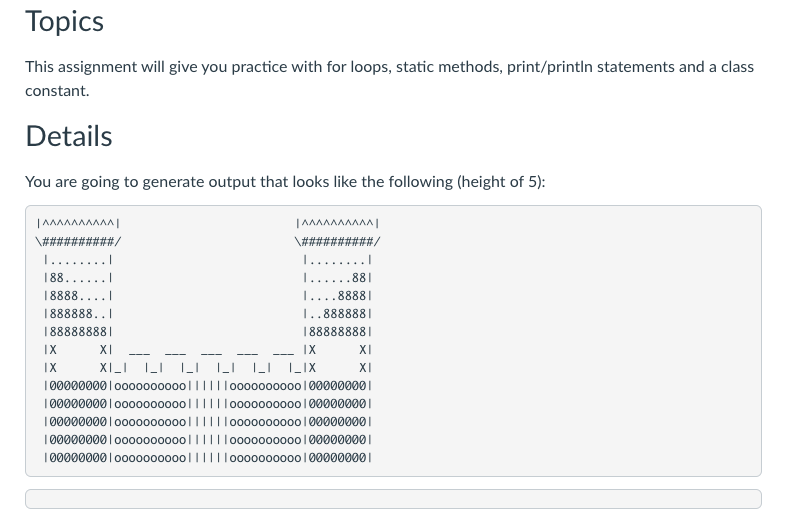The width and height of the screenshot is (797, 529).
Task: Click the "height of 5" output sentence
Action: pos(285,181)
